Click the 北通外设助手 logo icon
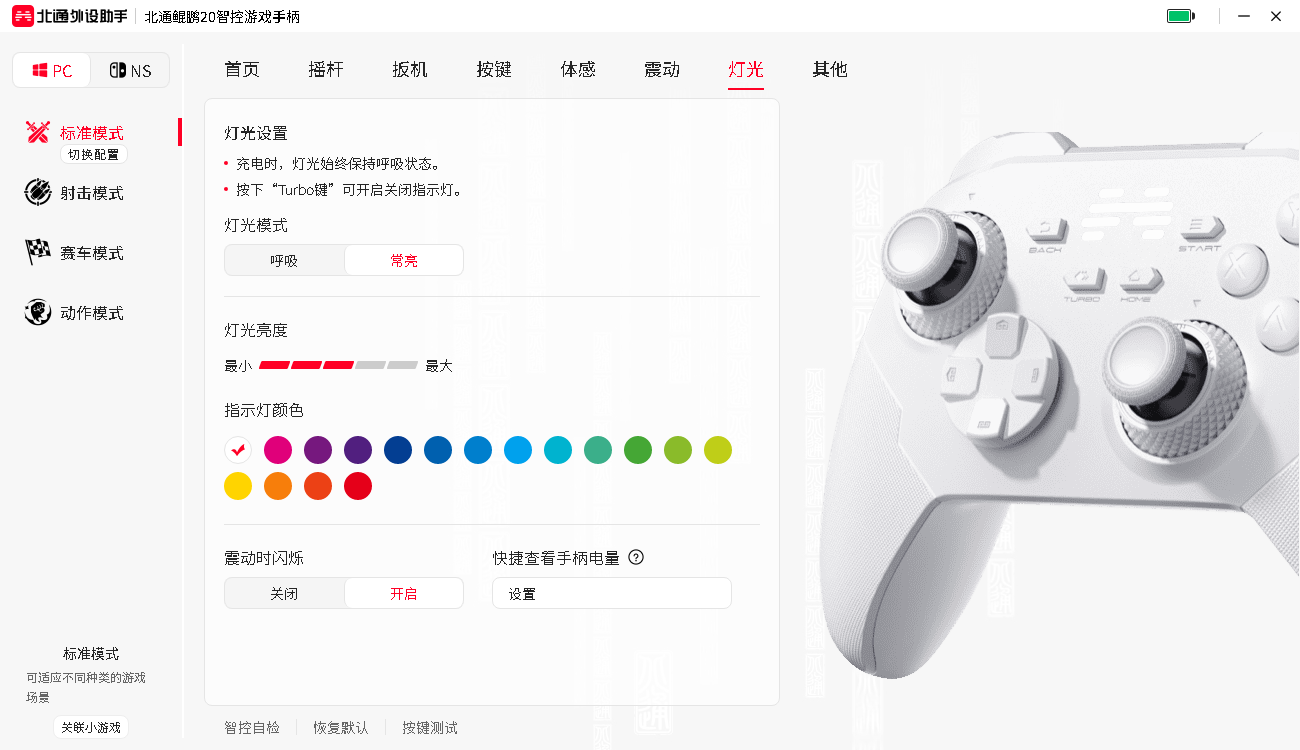1300x750 pixels. 22,16
